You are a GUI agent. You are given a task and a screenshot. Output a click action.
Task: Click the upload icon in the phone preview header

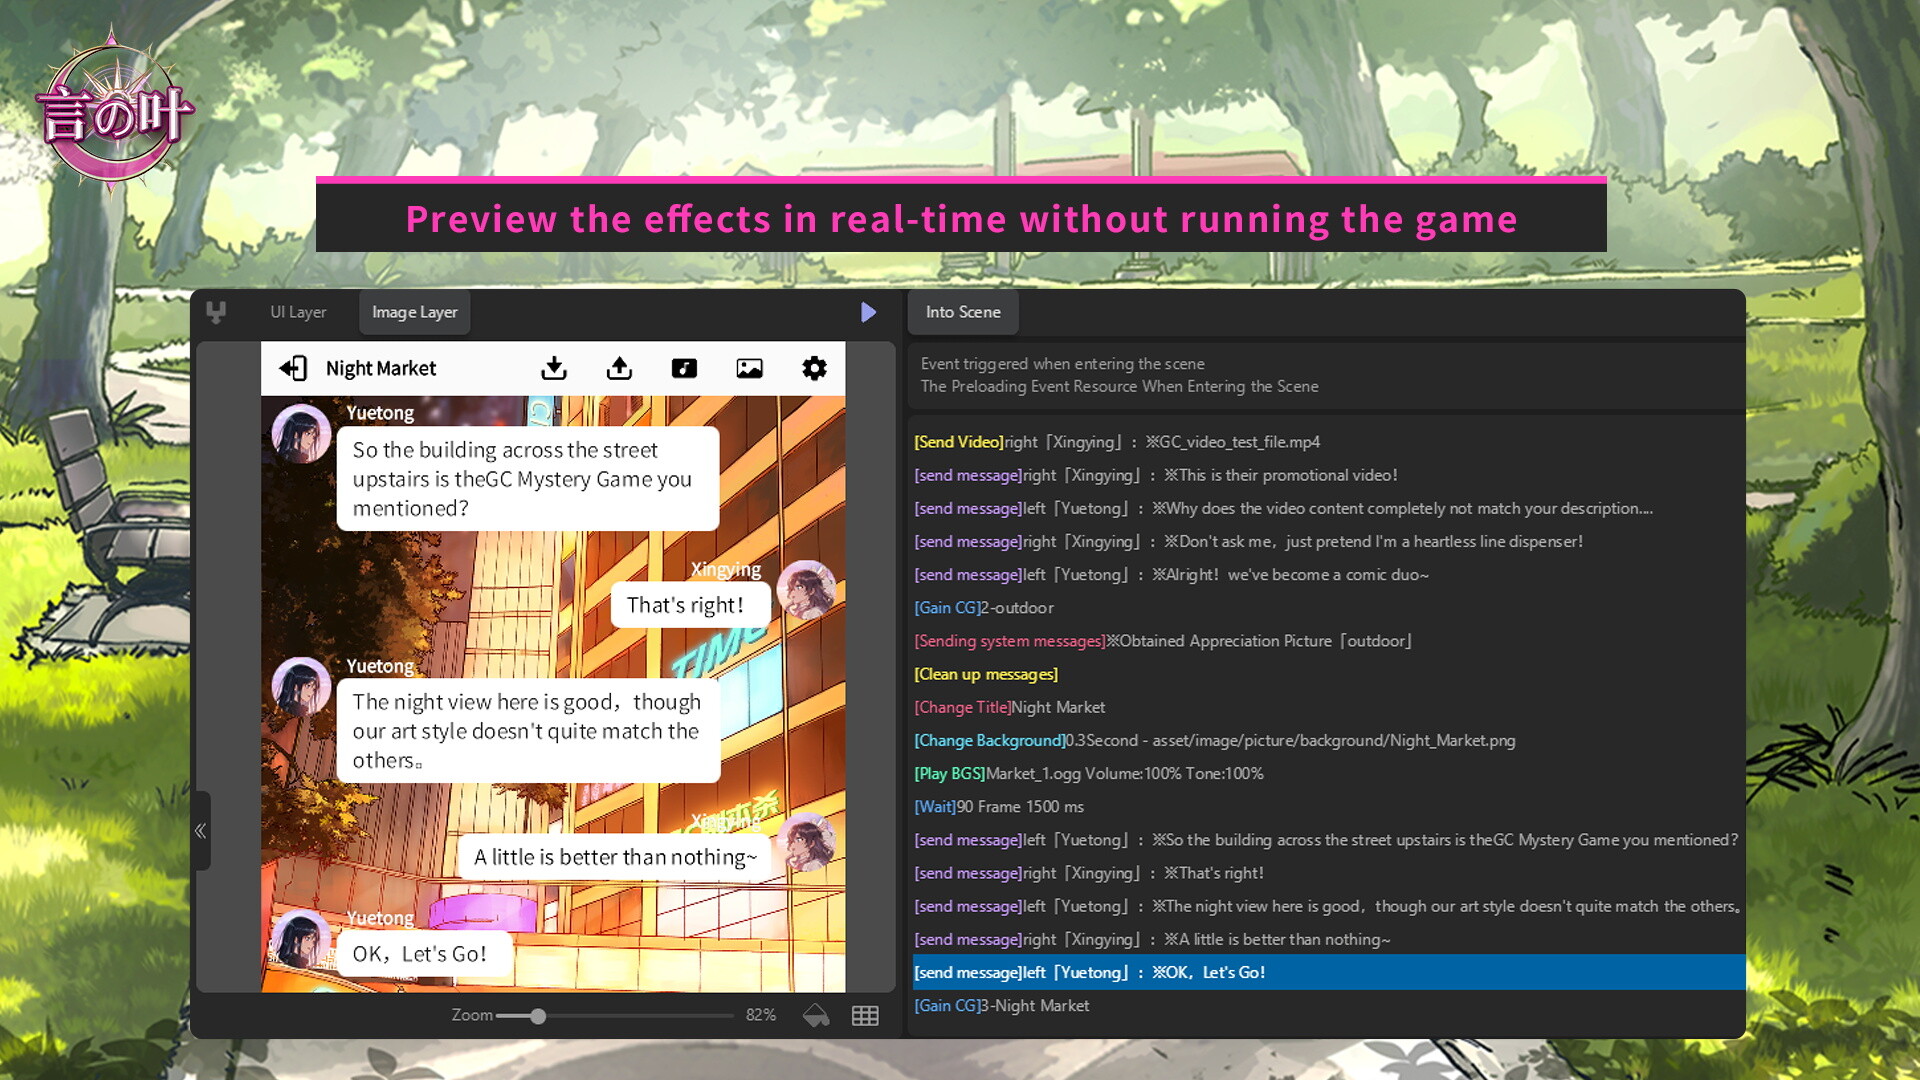(619, 368)
